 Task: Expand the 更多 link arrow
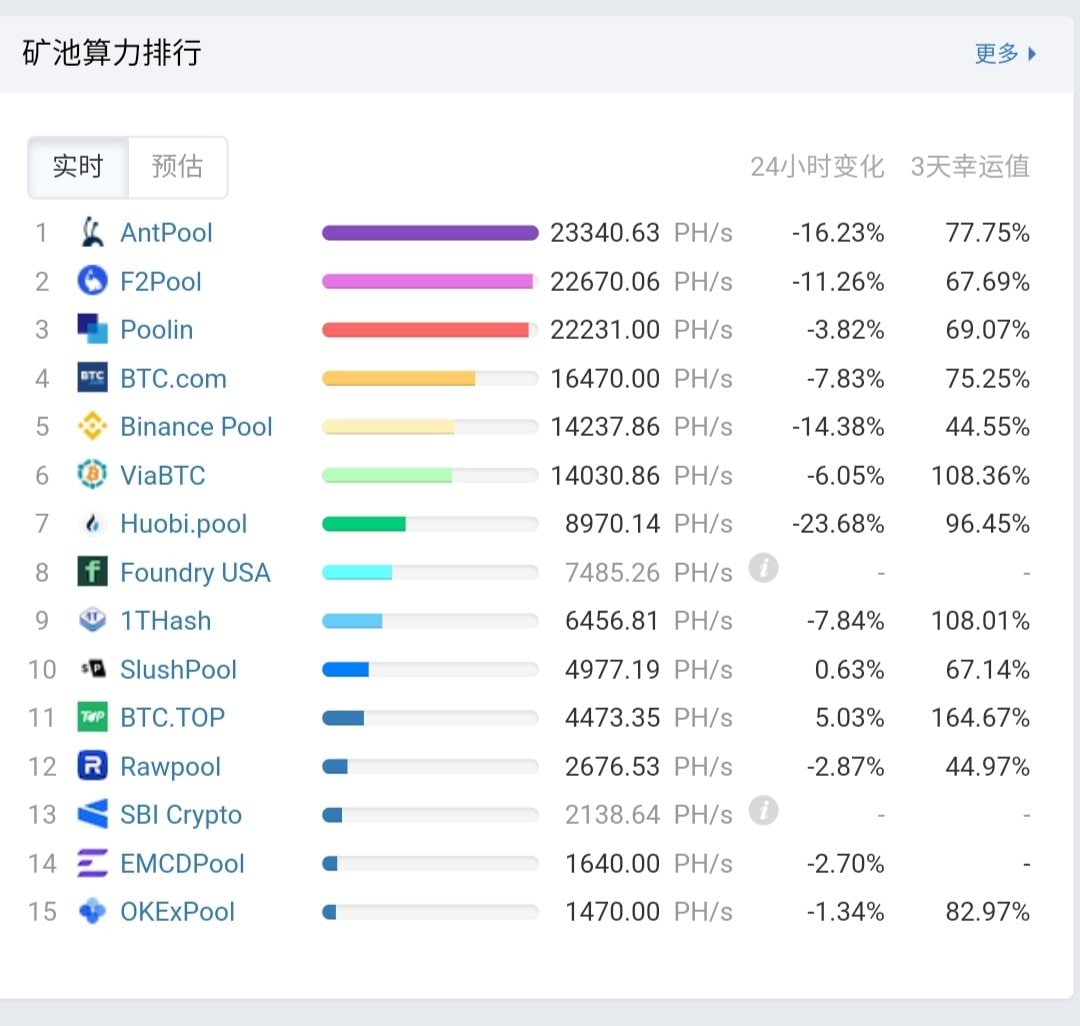1032,54
